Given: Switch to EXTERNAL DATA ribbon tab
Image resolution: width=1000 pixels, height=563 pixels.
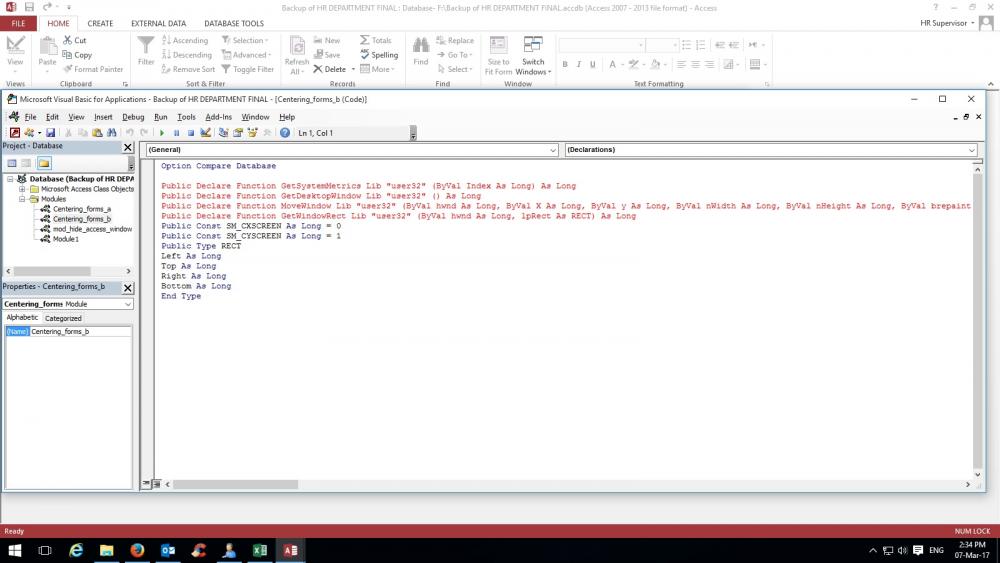Looking at the screenshot, I should (x=159, y=23).
